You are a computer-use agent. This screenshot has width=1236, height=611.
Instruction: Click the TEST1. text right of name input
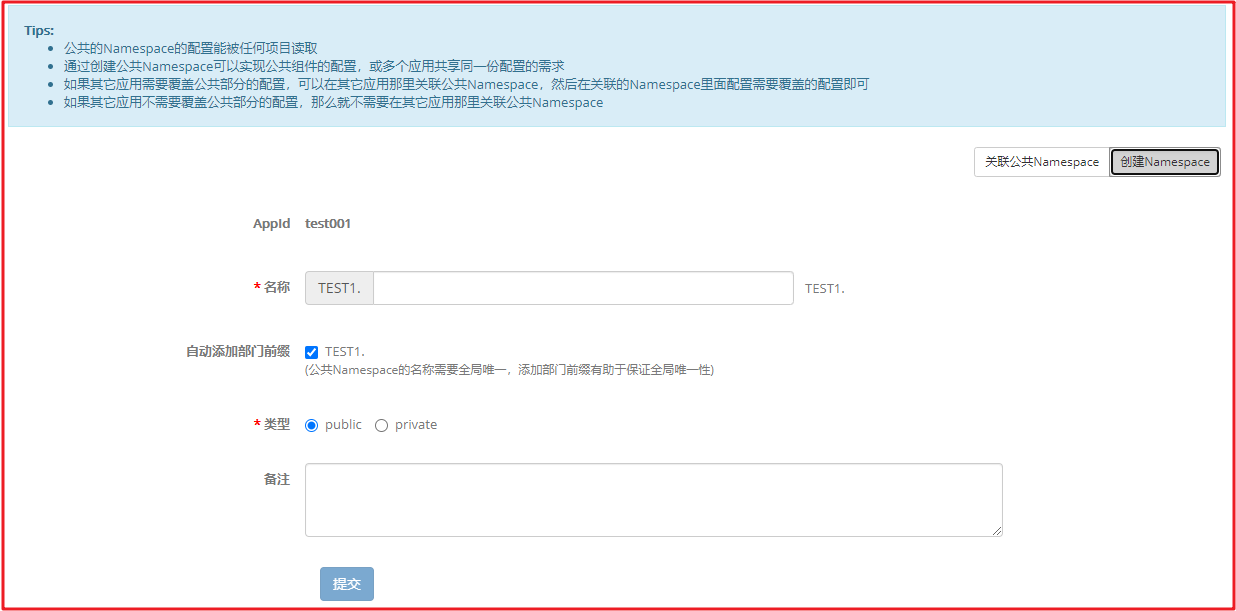pyautogui.click(x=822, y=287)
